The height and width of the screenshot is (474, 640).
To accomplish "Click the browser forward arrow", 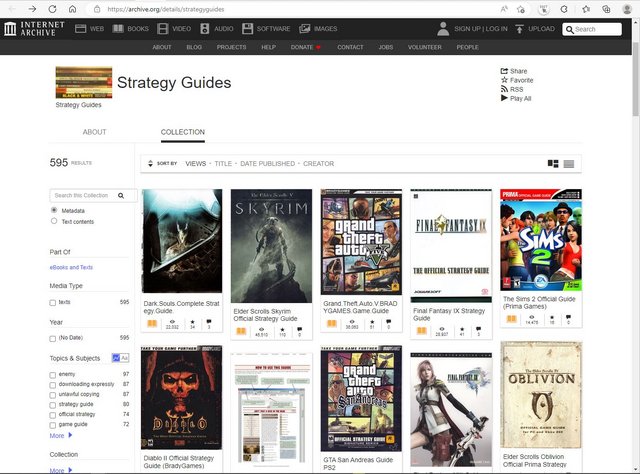I will pyautogui.click(x=32, y=9).
